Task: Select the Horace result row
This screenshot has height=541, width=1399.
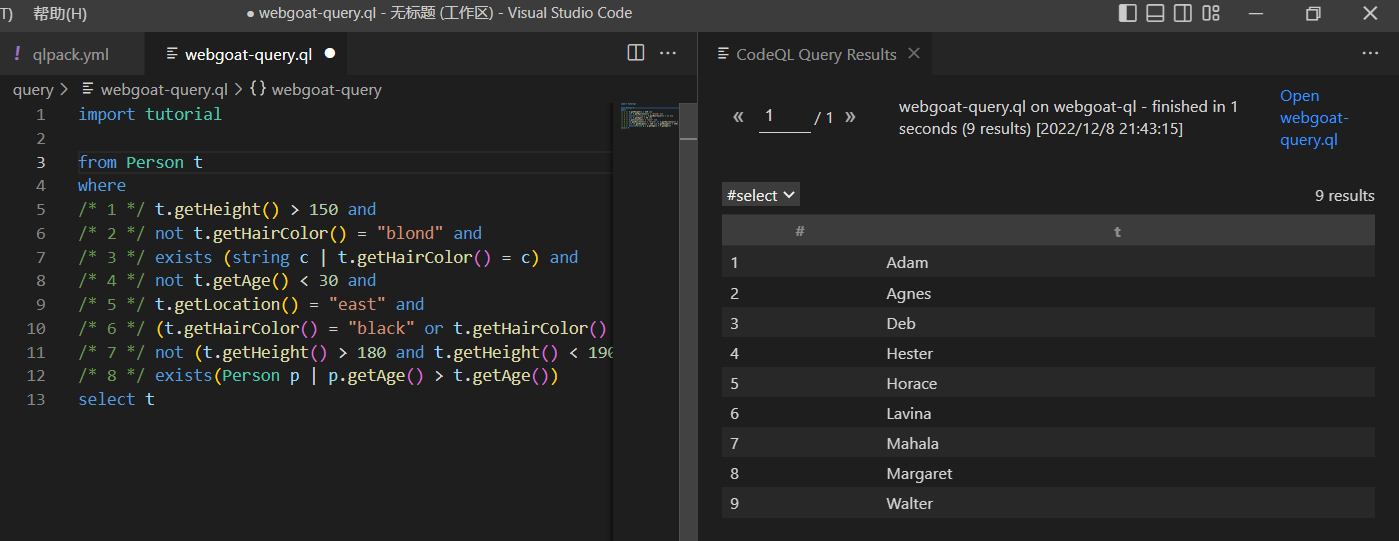Action: [x=1048, y=383]
